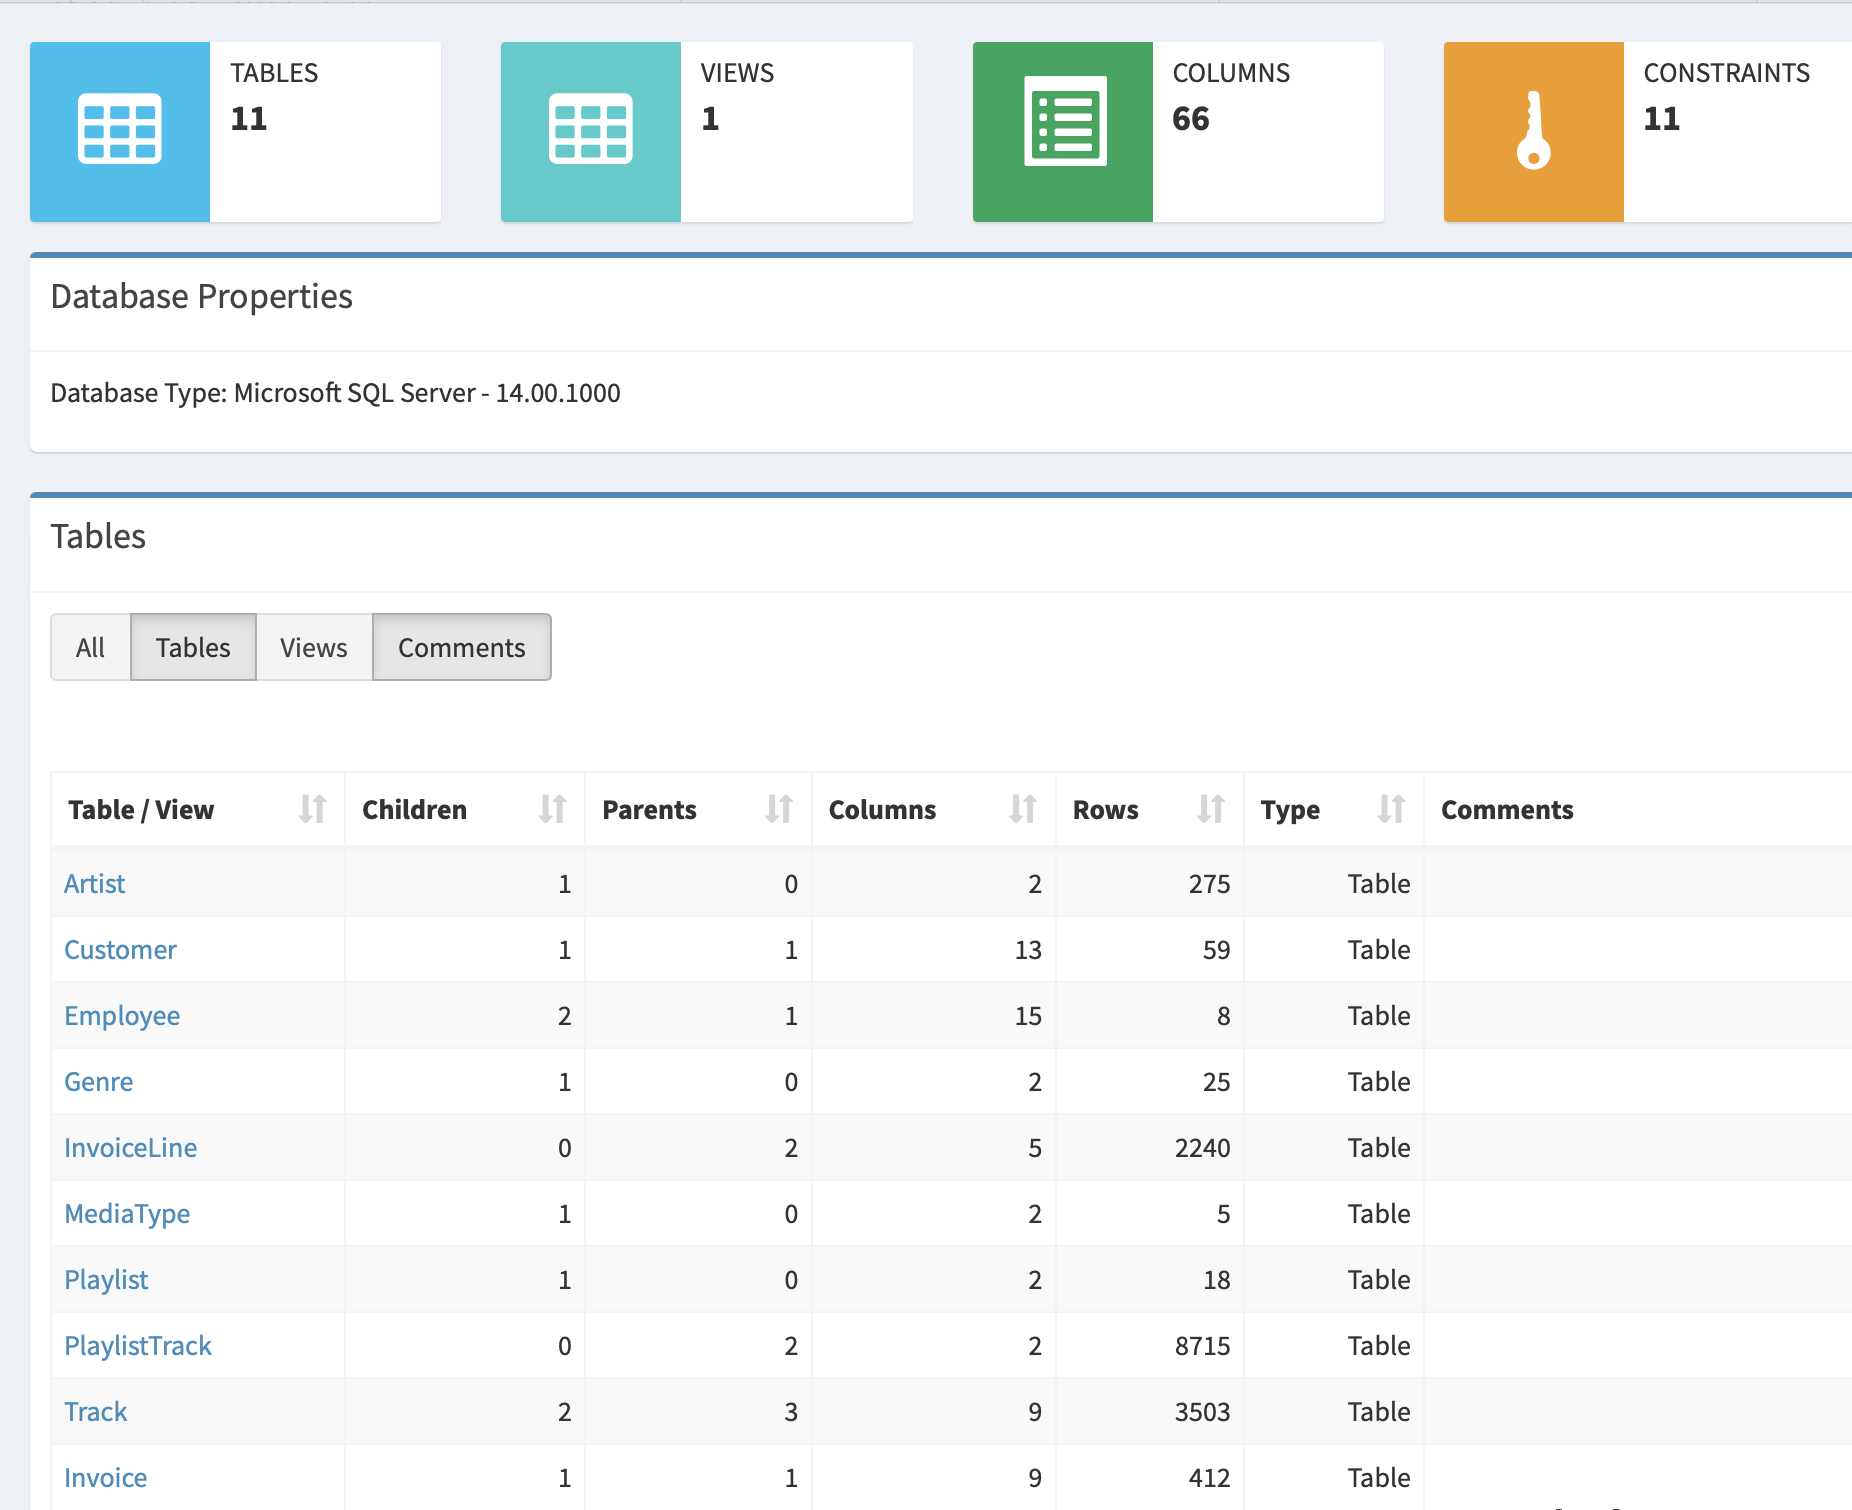Image resolution: width=1852 pixels, height=1510 pixels.
Task: Click the TABLES 11 summary card text
Action: tap(274, 97)
